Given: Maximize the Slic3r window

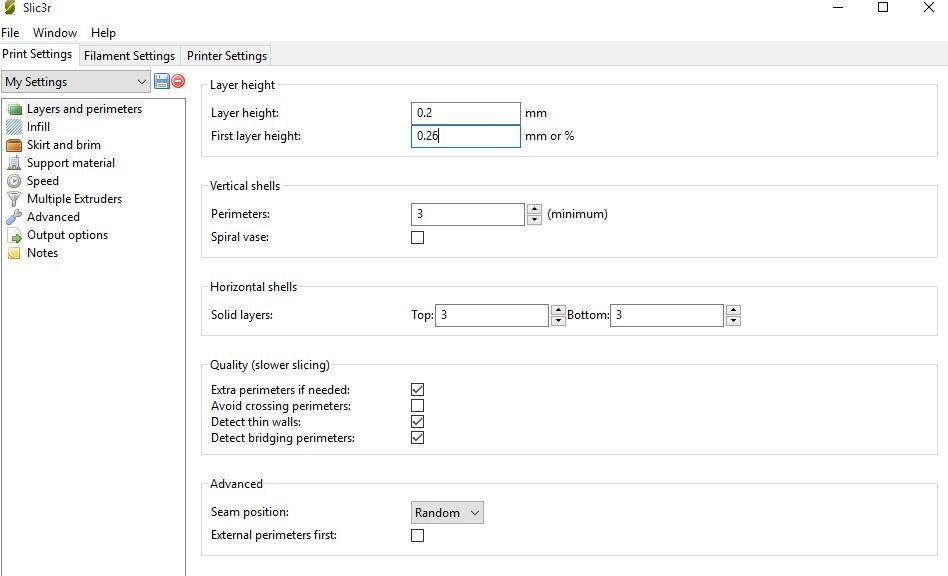Looking at the screenshot, I should pos(883,8).
